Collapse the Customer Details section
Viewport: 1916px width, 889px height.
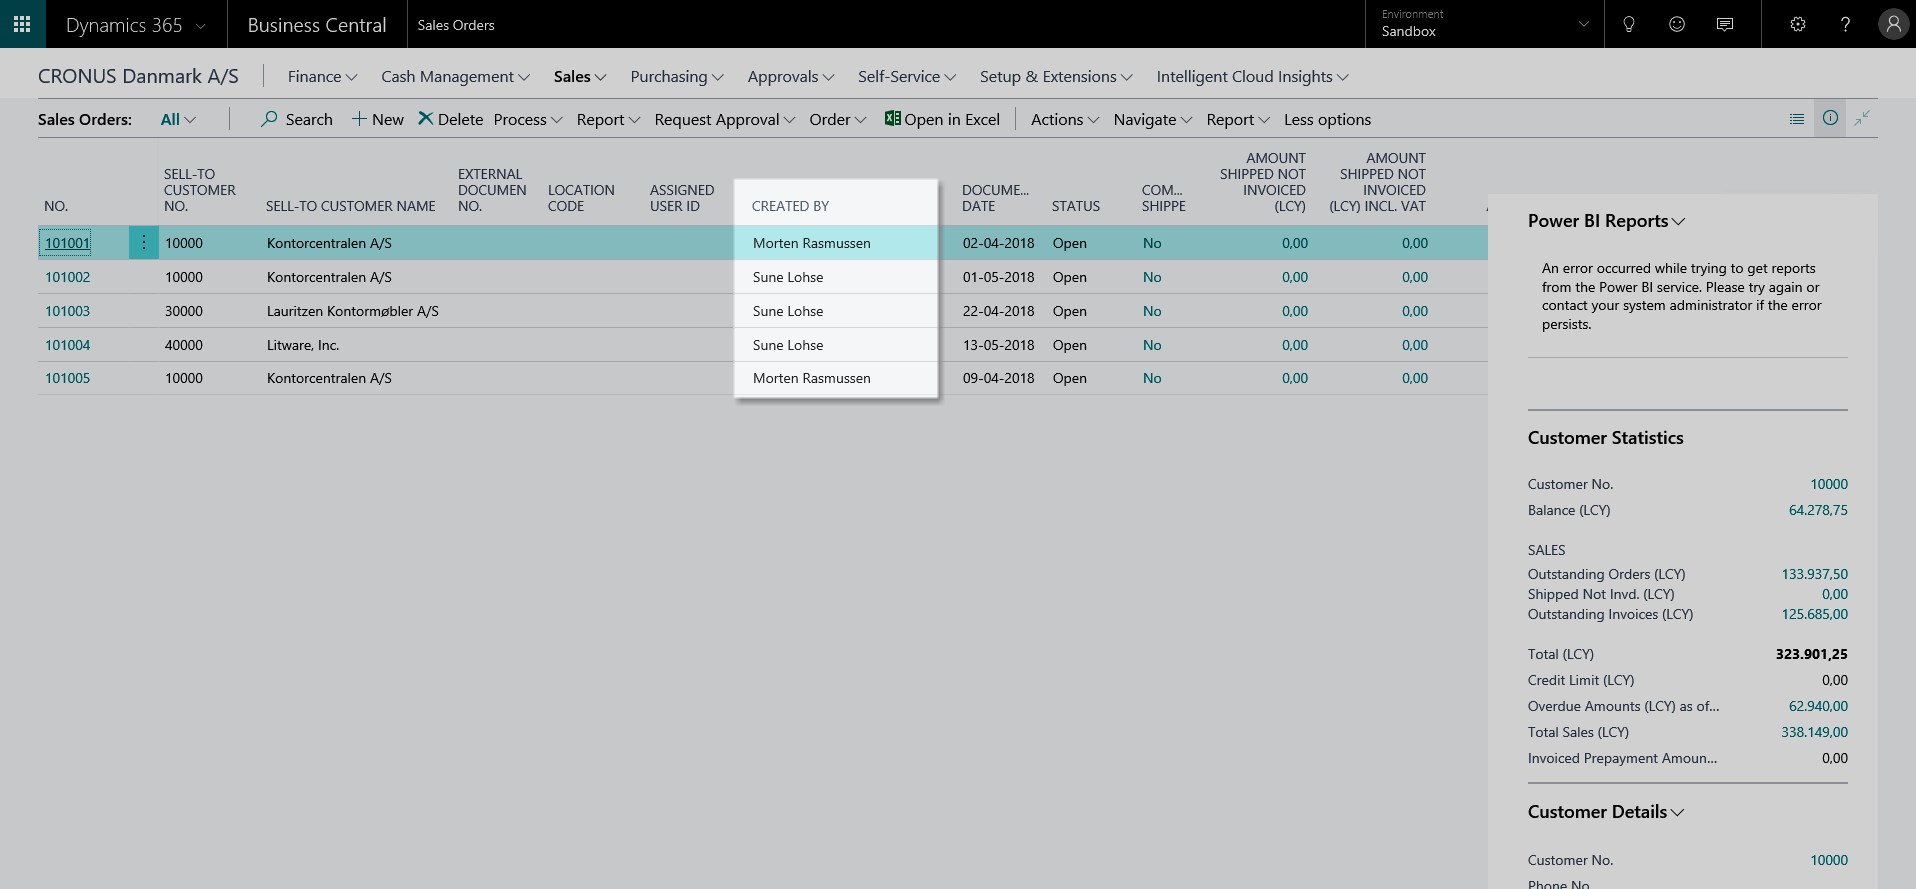click(1605, 812)
